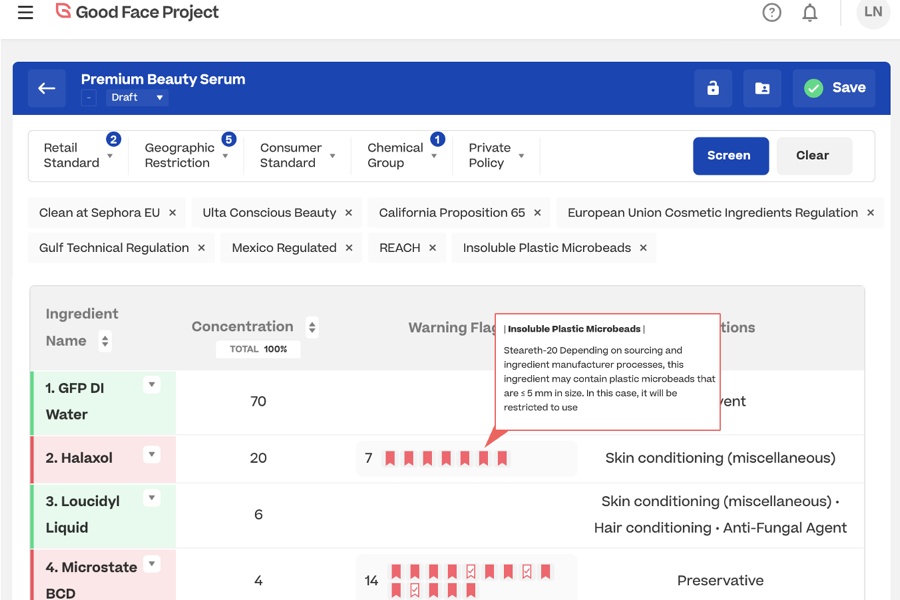The height and width of the screenshot is (600, 900).
Task: Click Halaxol's Skin conditioning (miscellaneous) function
Action: (x=720, y=458)
